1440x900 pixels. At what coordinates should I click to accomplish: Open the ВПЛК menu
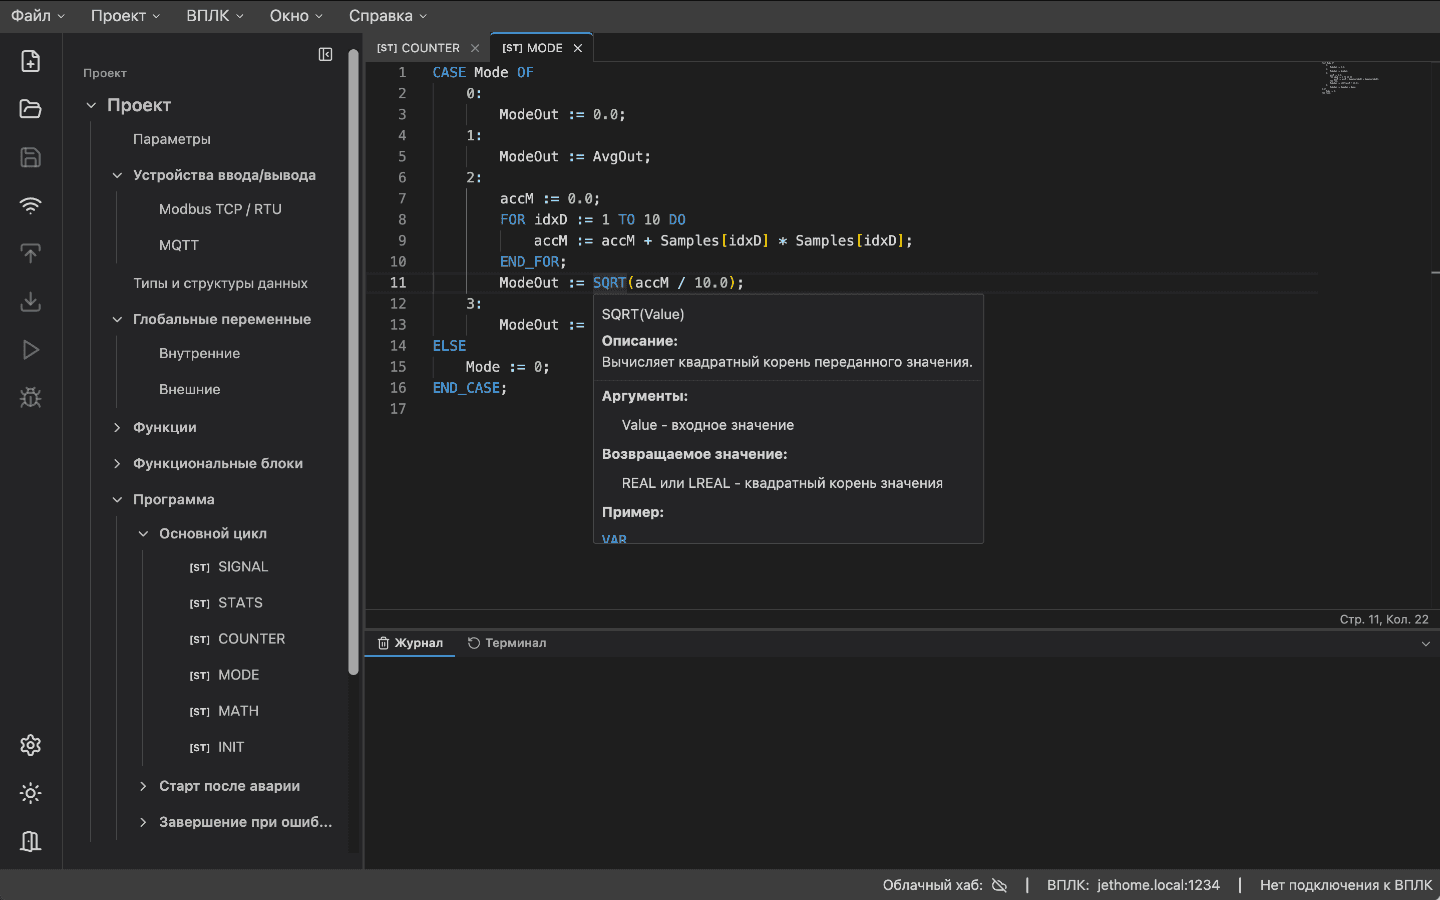(215, 16)
